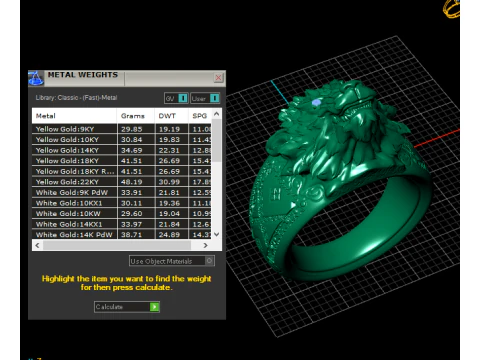Select the White Gold:14K PdW row
Viewport: 480px width, 360px height.
122,234
